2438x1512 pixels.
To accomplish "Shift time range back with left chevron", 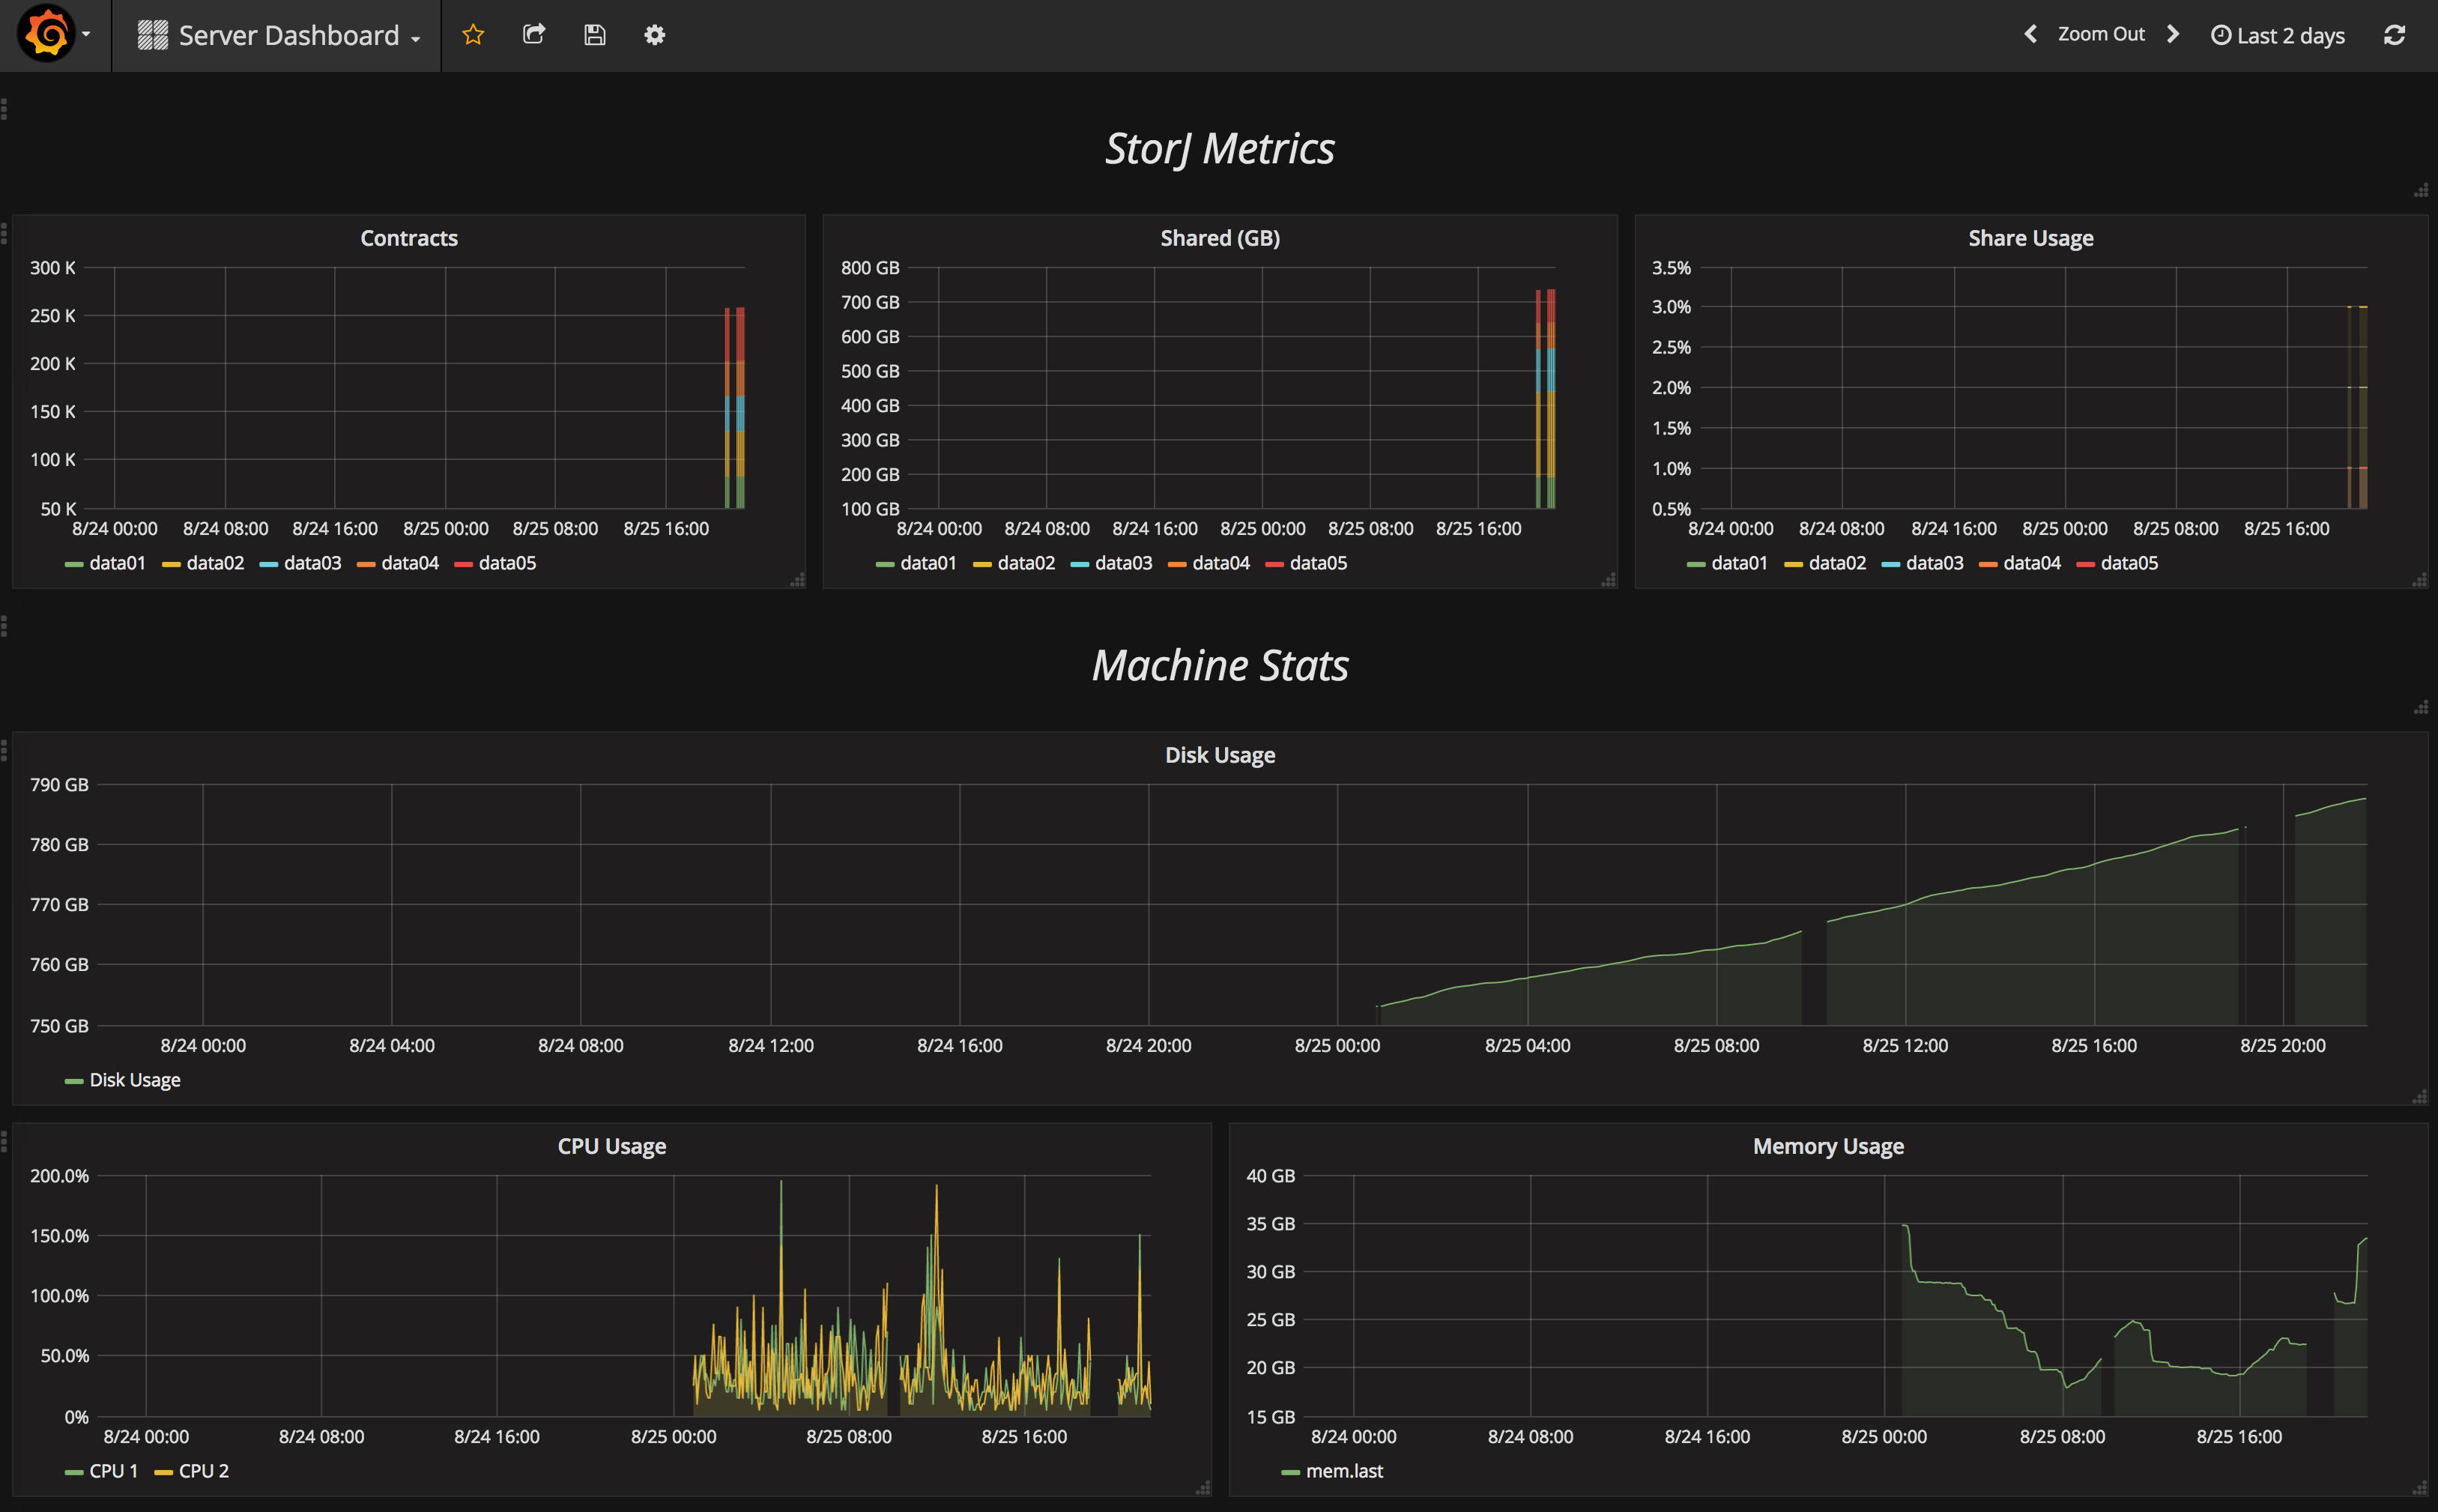I will 2030,35.
